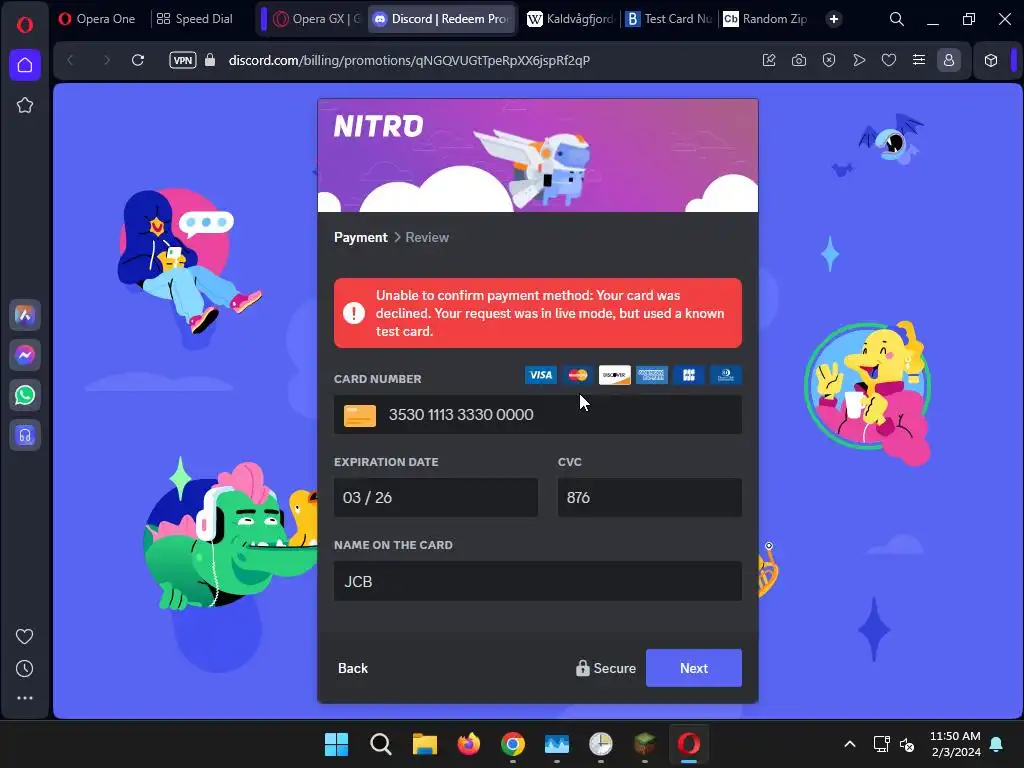The image size is (1024, 768).
Task: Click the Payment breadcrumb step
Action: click(360, 237)
